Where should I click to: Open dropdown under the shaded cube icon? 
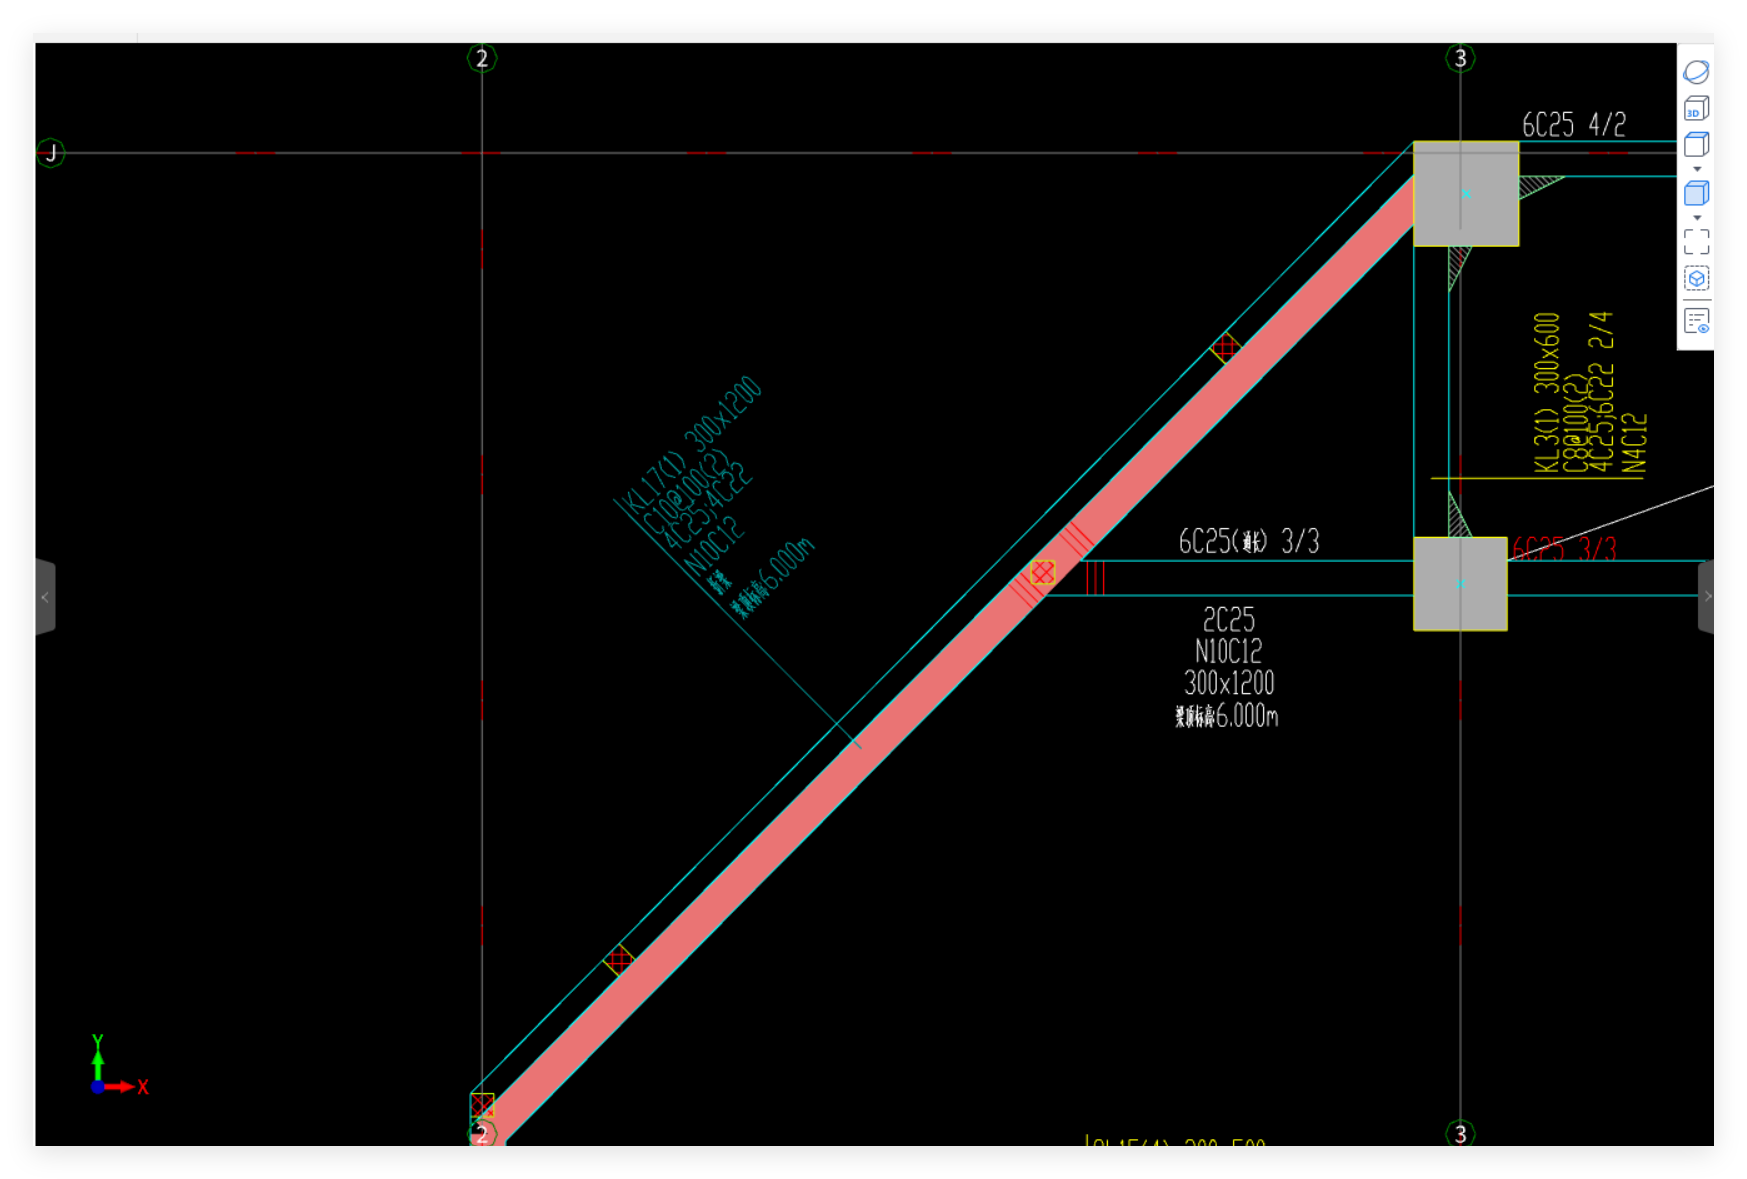click(x=1696, y=217)
